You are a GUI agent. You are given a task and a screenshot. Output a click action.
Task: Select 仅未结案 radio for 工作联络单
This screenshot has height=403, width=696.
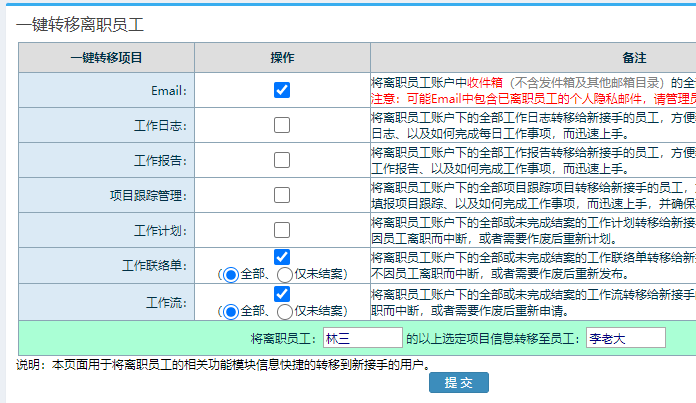[x=285, y=274]
